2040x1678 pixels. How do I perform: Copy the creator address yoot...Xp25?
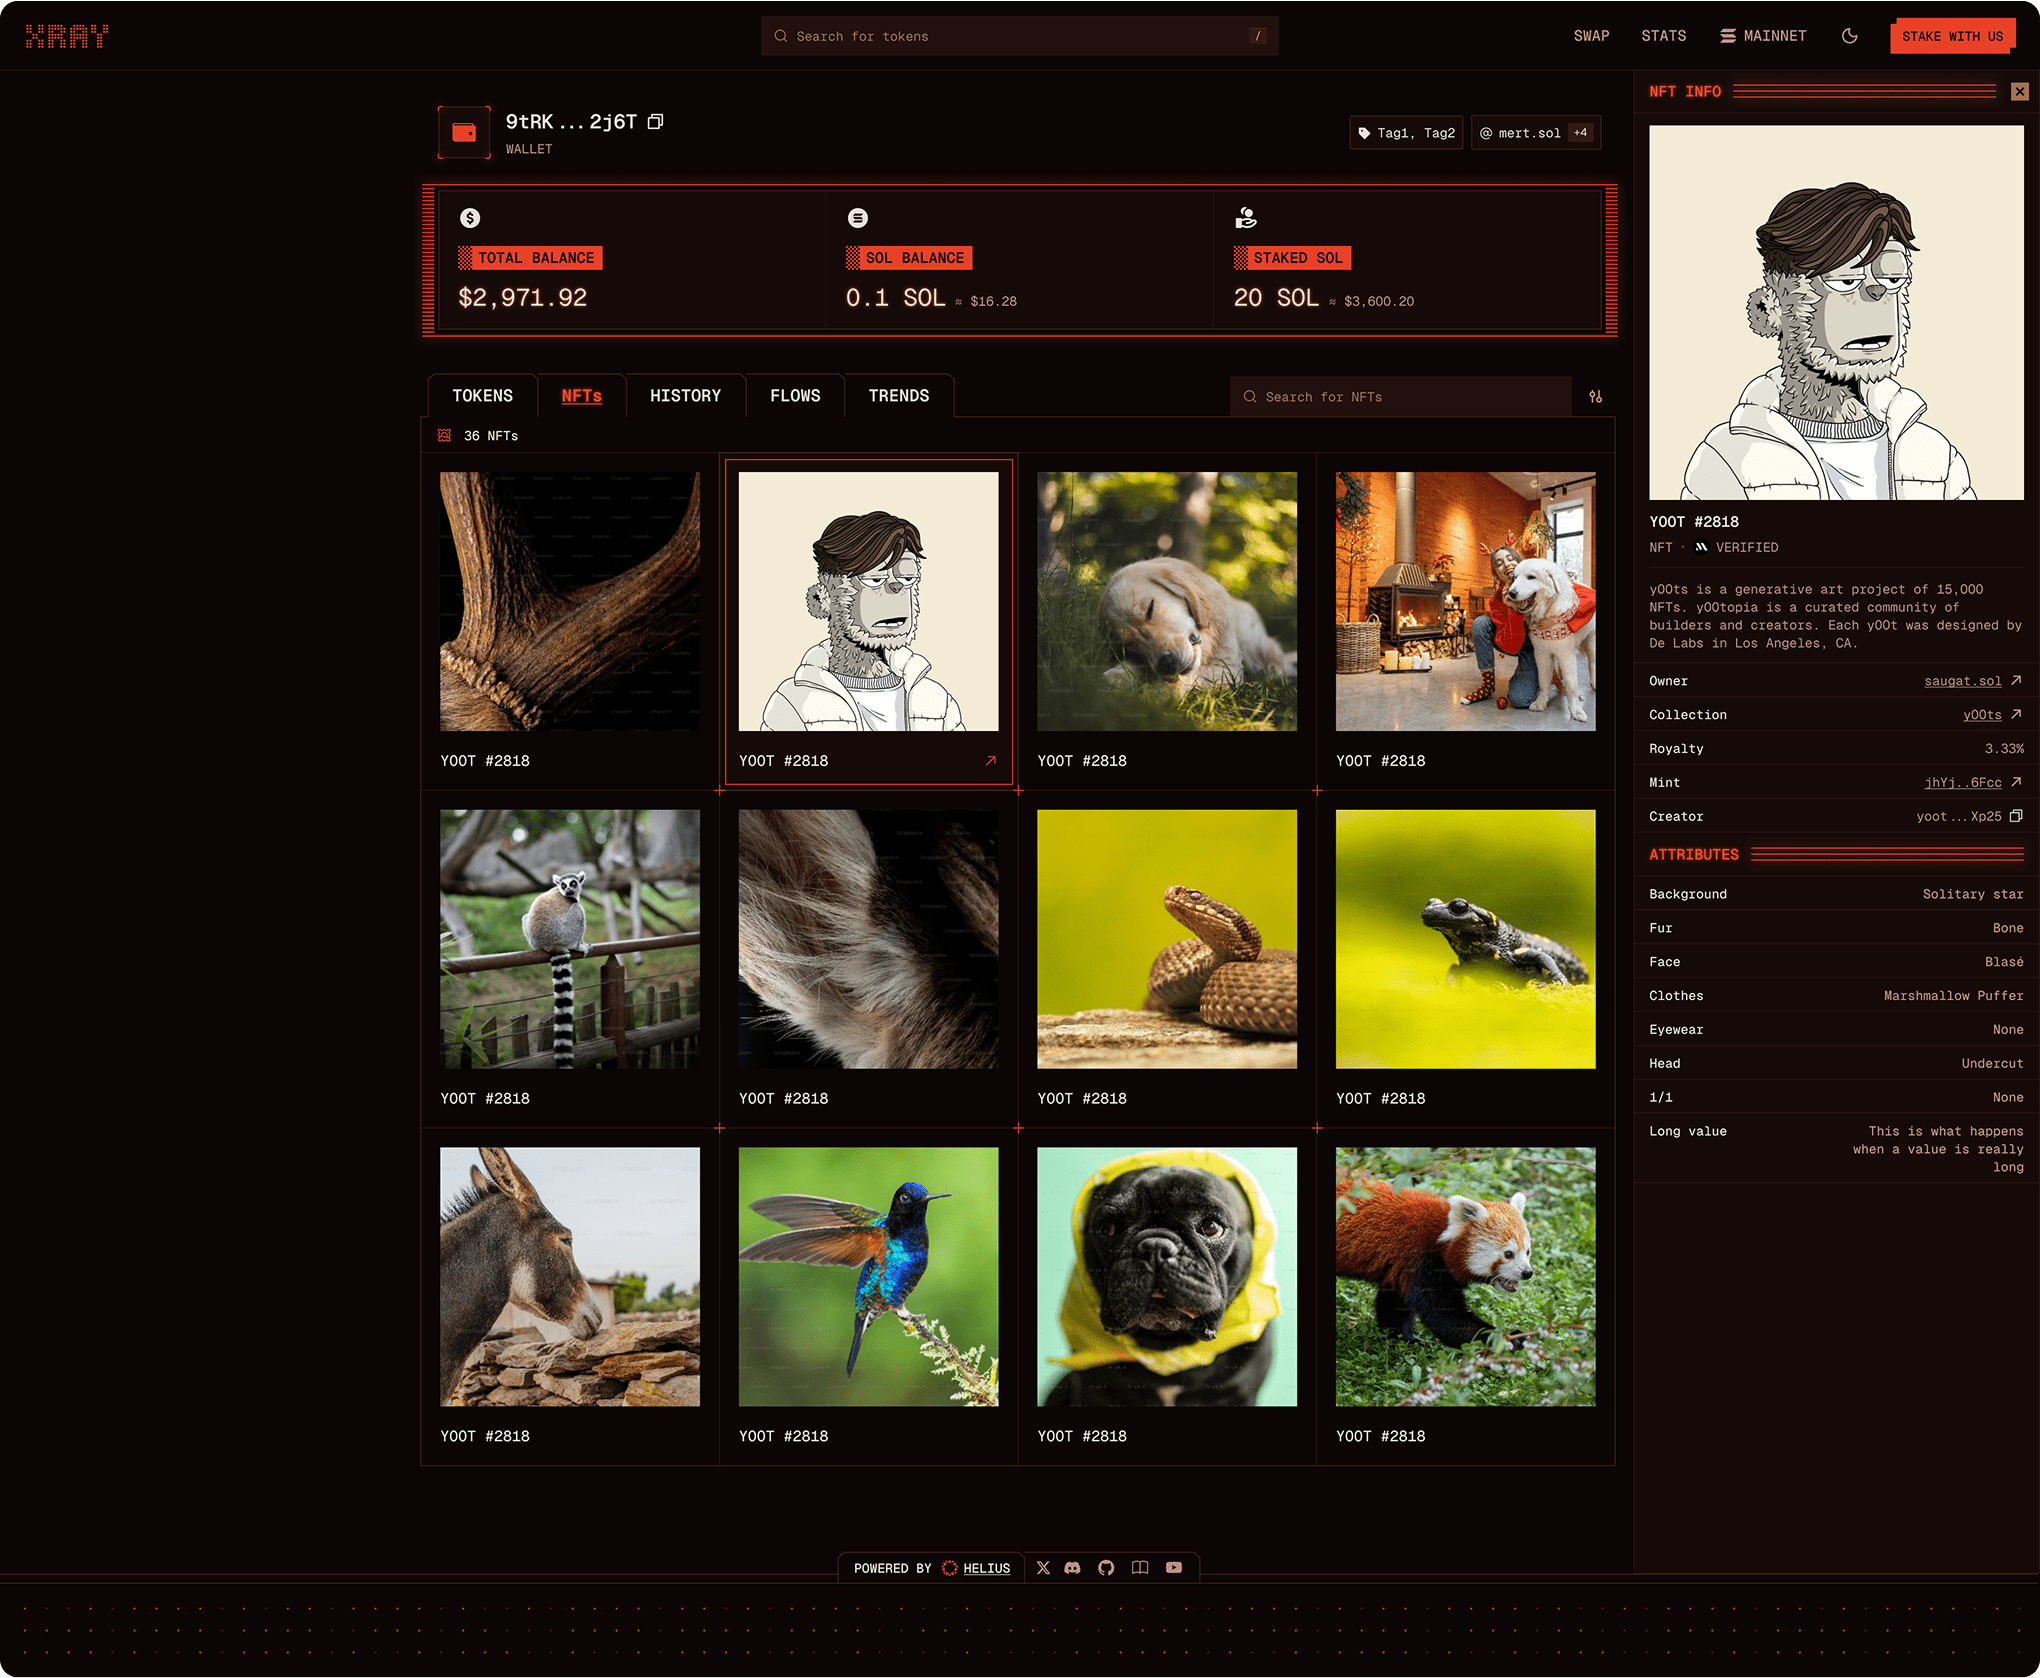[x=2016, y=816]
